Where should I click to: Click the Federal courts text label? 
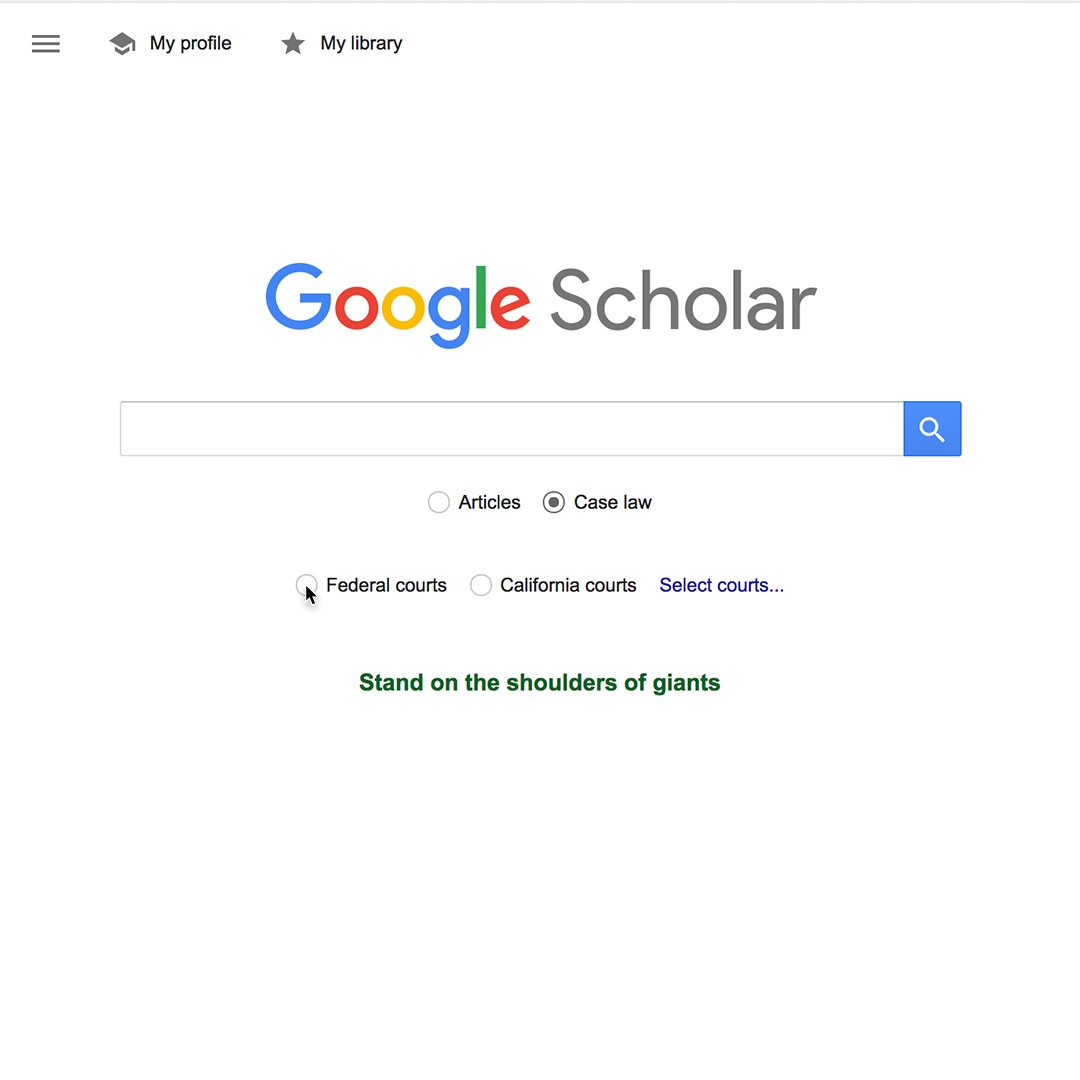[x=386, y=585]
